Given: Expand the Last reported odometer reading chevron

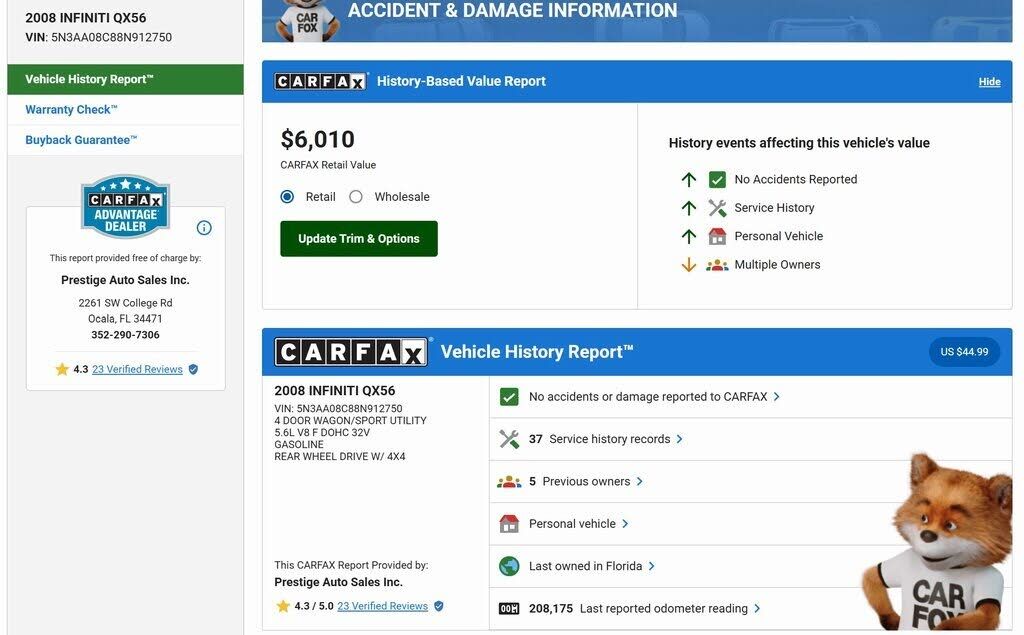Looking at the screenshot, I should (x=757, y=608).
